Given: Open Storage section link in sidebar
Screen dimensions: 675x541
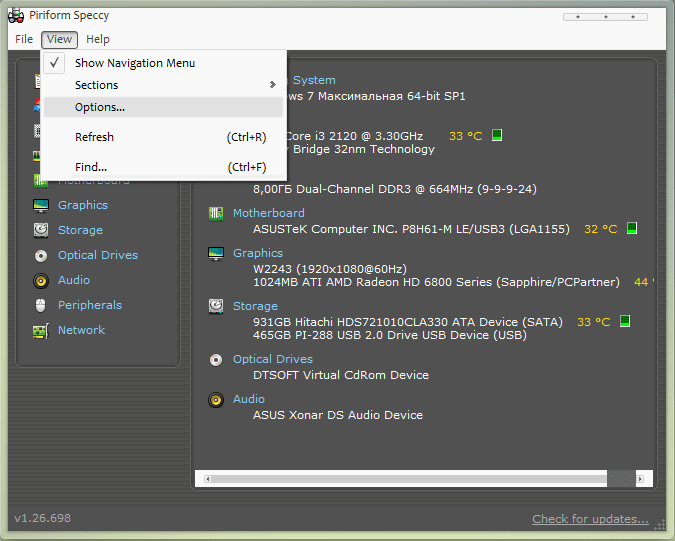Looking at the screenshot, I should (80, 230).
